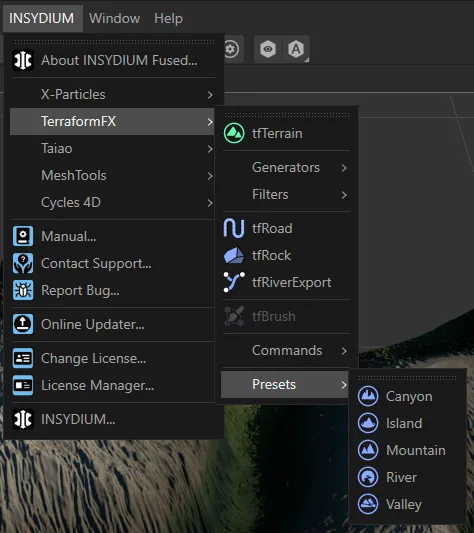474x533 pixels.
Task: Click Presets submenu tear-off dotted handle
Action: coord(407,377)
